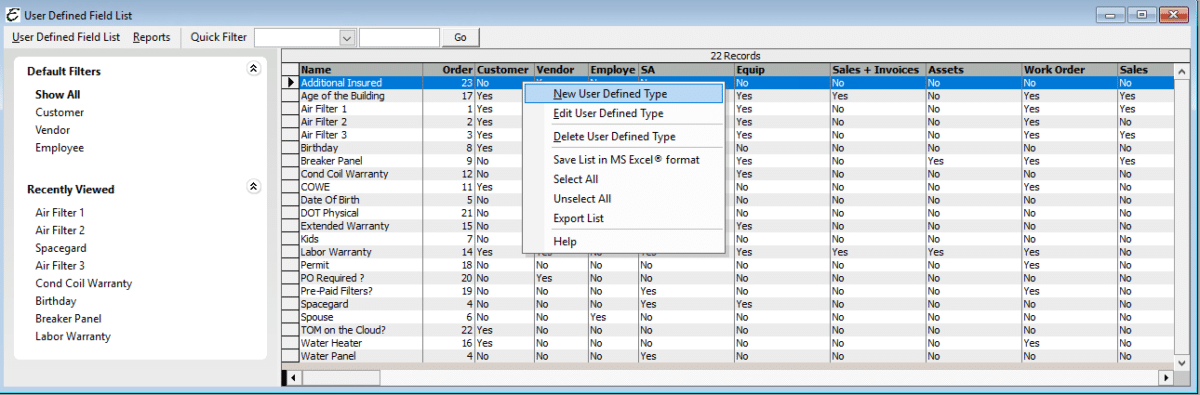
Task: Click horizontal scrollbar right arrow
Action: click(x=1165, y=377)
